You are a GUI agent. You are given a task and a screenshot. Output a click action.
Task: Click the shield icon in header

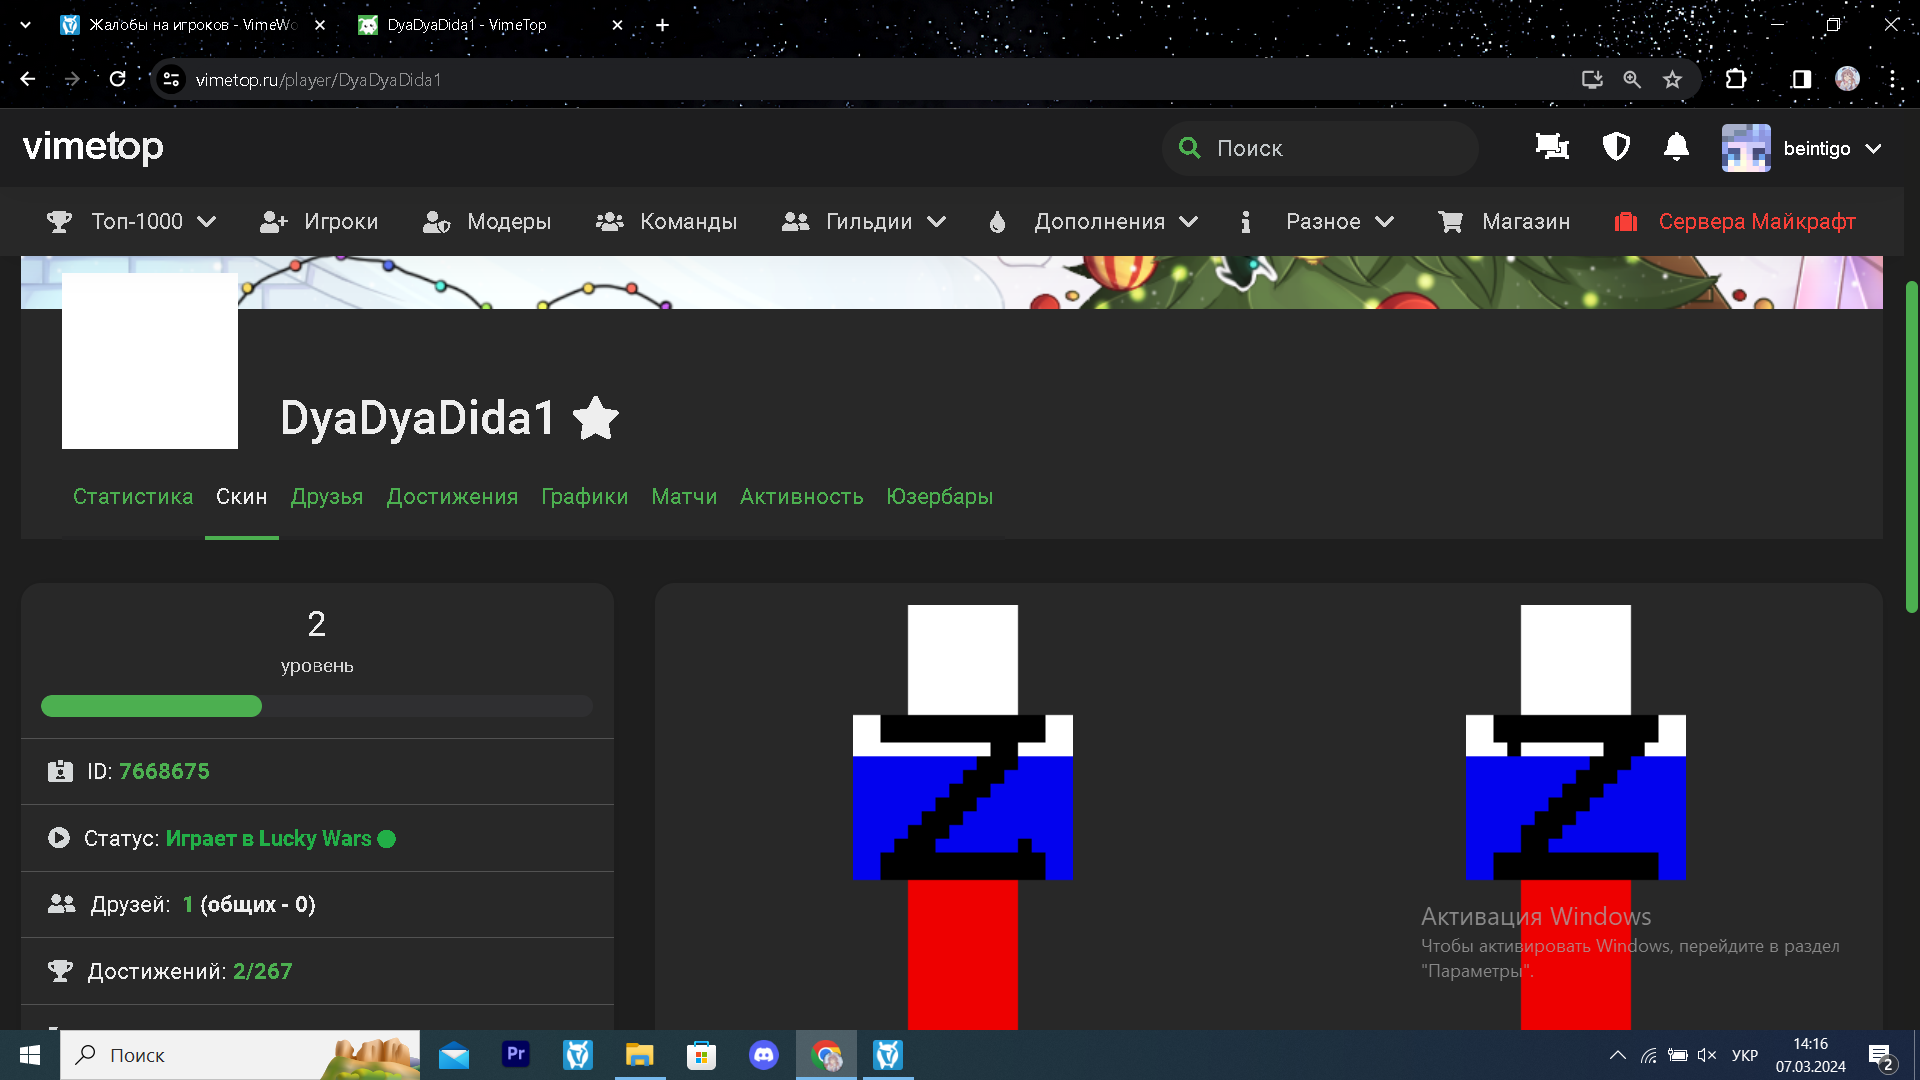tap(1616, 148)
